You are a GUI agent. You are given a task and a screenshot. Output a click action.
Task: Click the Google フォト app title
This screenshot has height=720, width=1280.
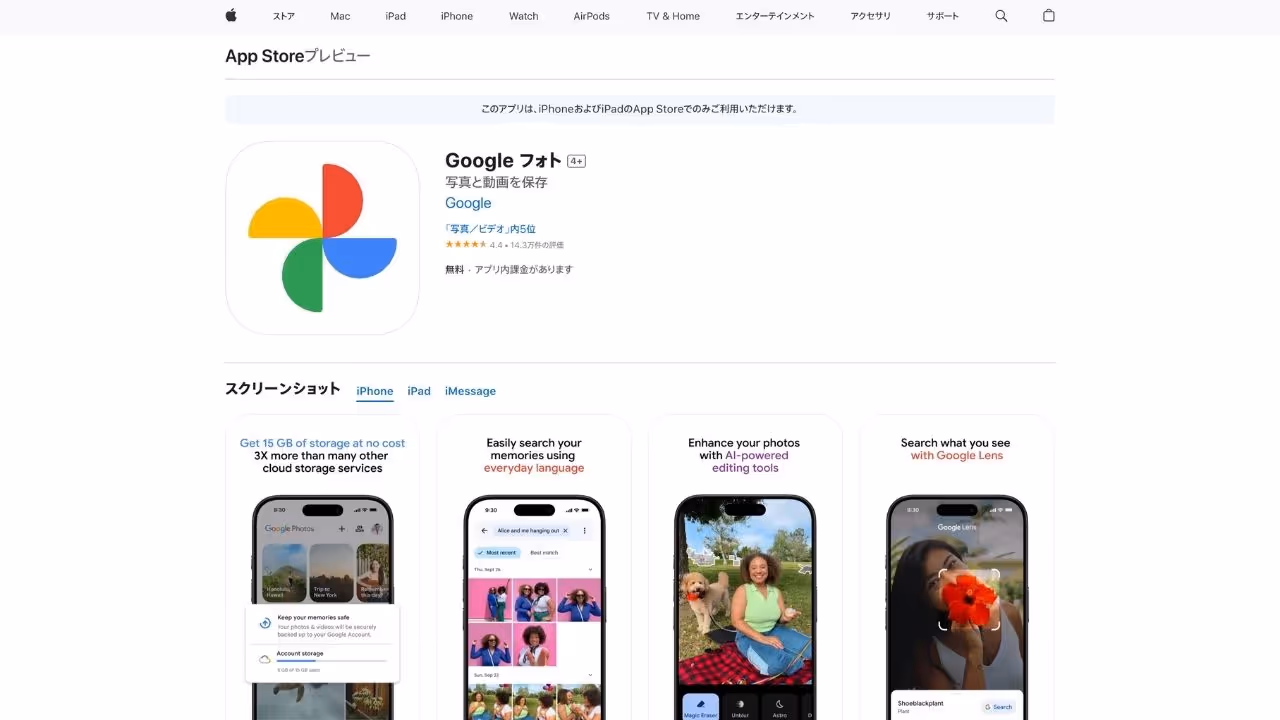coord(503,160)
